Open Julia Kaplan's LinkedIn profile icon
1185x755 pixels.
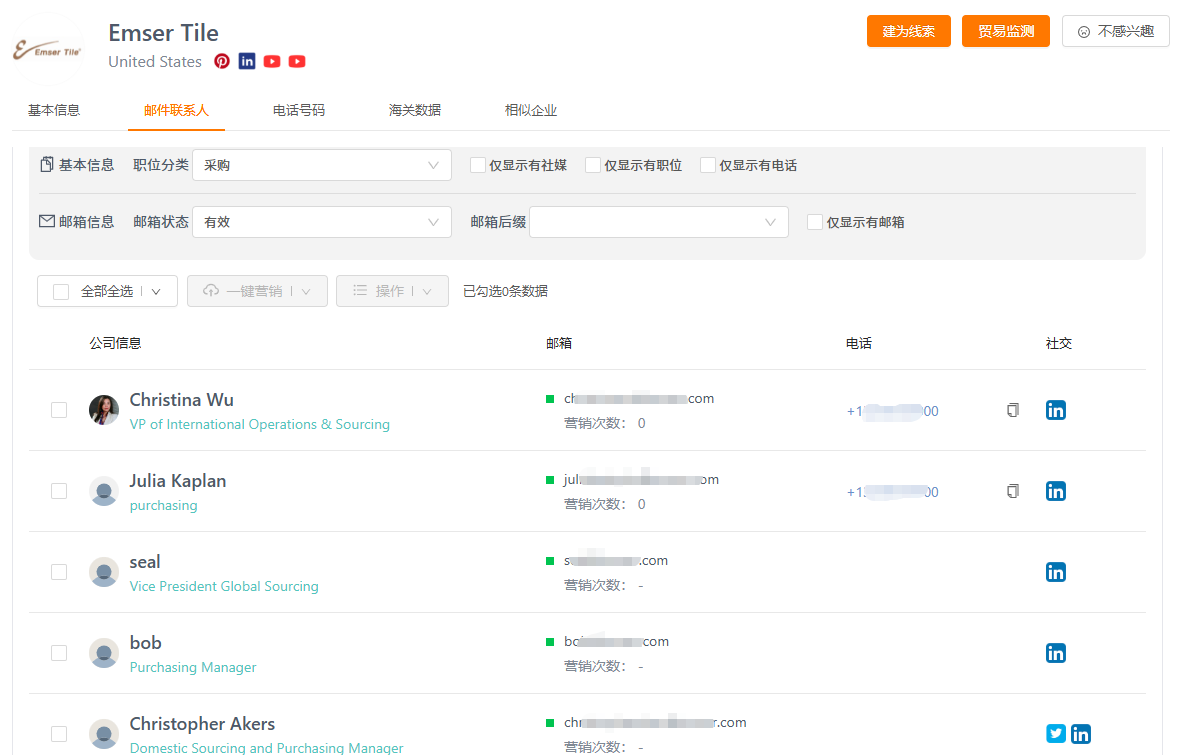(1056, 491)
